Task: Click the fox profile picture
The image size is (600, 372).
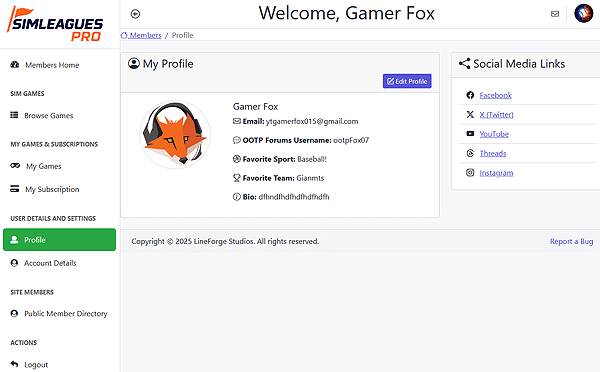Action: point(175,134)
